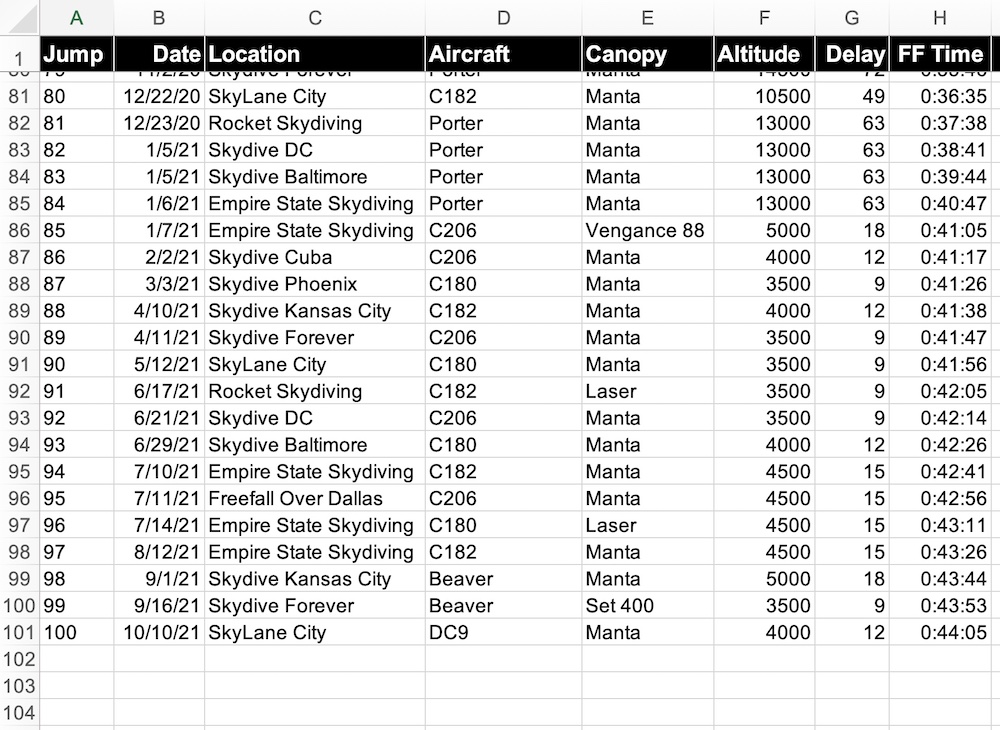This screenshot has width=1000, height=730.
Task: Select the Location header cell
Action: tap(315, 55)
